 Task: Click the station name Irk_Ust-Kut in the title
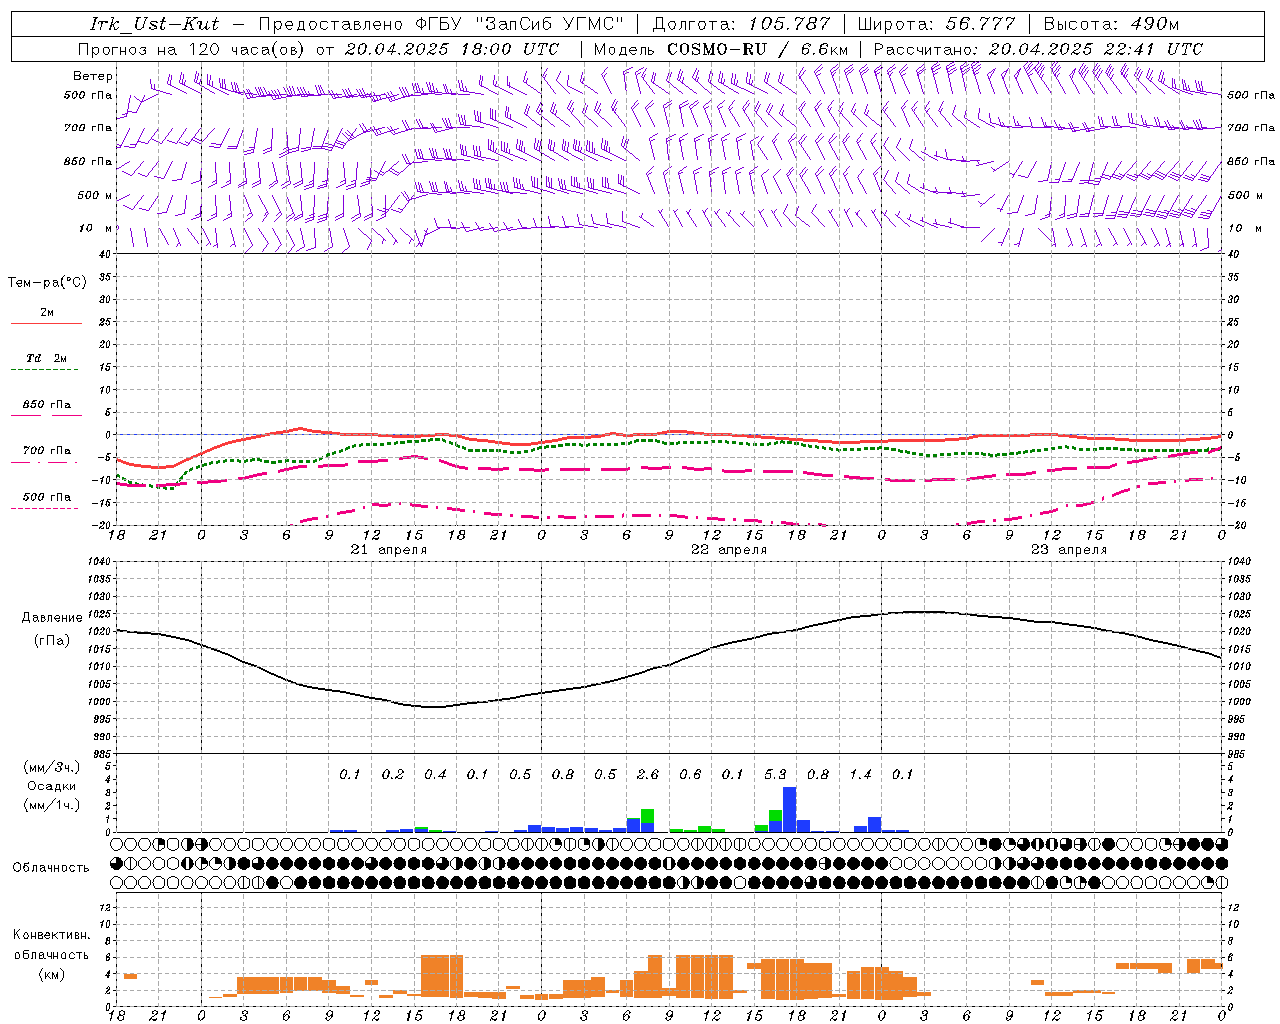(154, 24)
